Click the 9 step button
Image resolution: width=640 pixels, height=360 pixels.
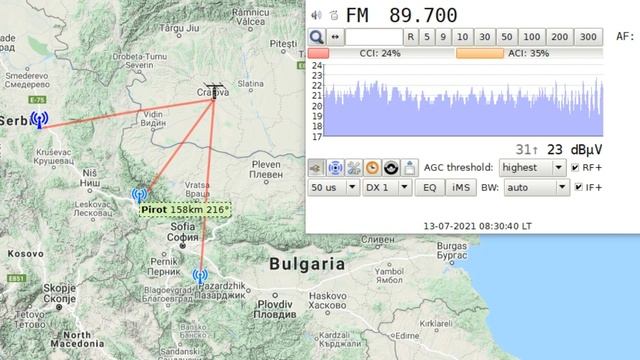point(443,37)
